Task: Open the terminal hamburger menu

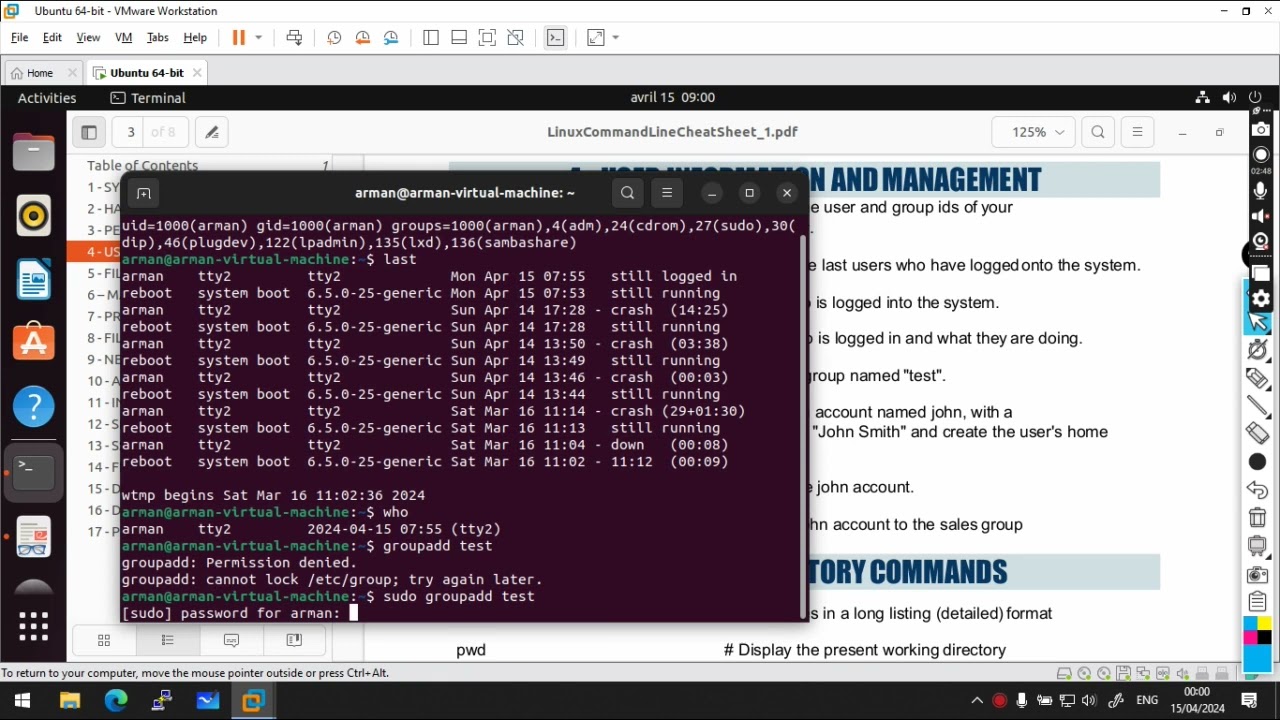Action: (x=667, y=193)
